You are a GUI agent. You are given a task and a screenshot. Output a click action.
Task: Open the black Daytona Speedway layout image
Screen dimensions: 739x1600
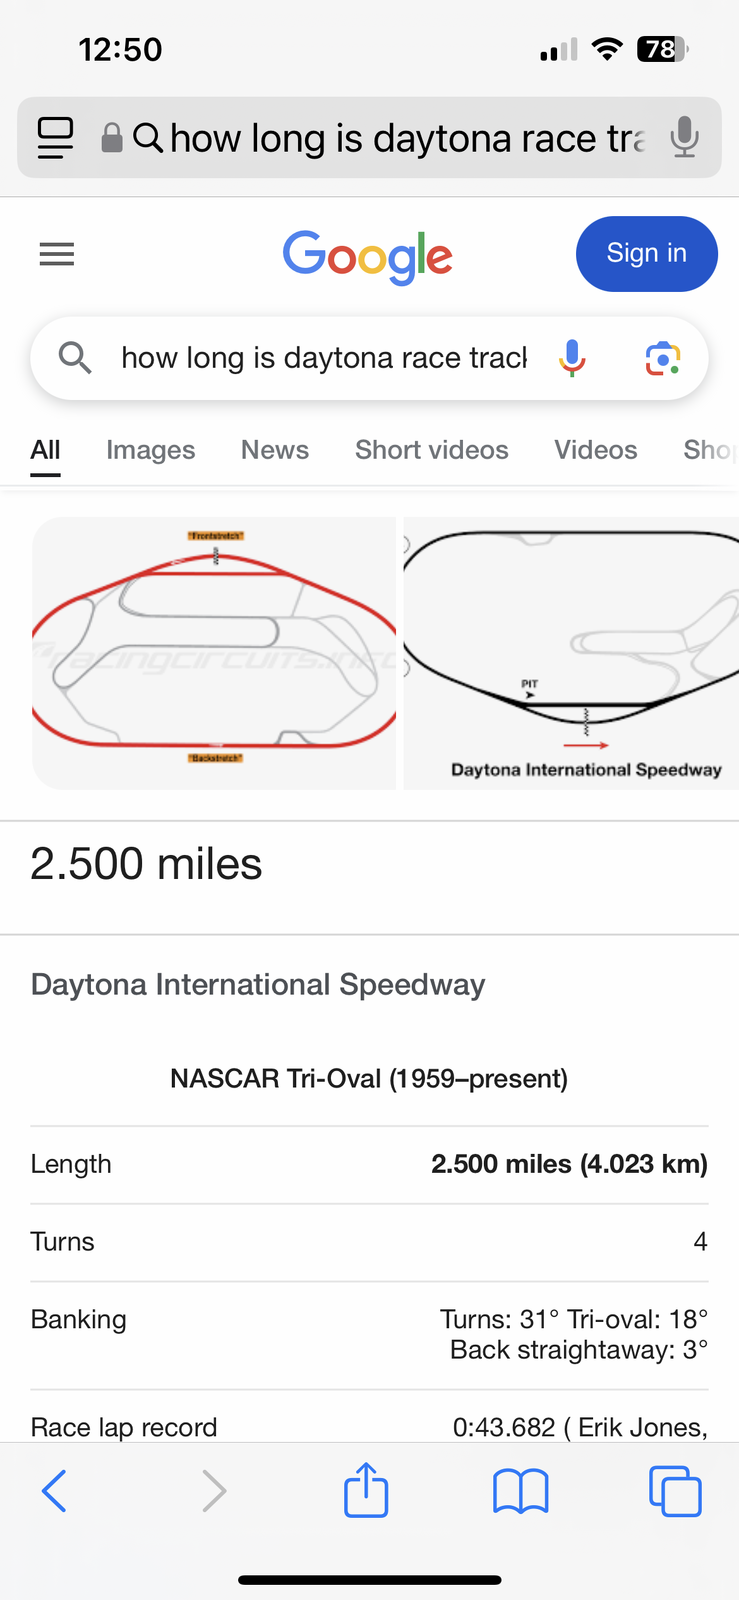pos(572,653)
